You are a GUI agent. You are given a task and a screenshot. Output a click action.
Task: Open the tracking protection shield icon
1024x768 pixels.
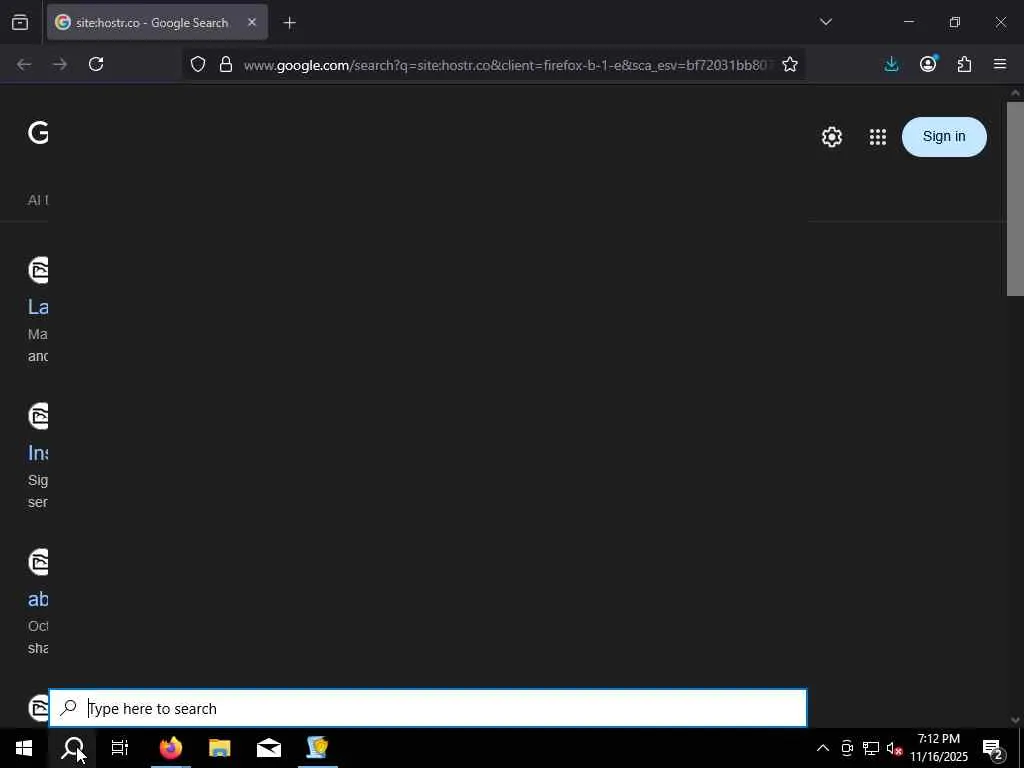click(198, 64)
